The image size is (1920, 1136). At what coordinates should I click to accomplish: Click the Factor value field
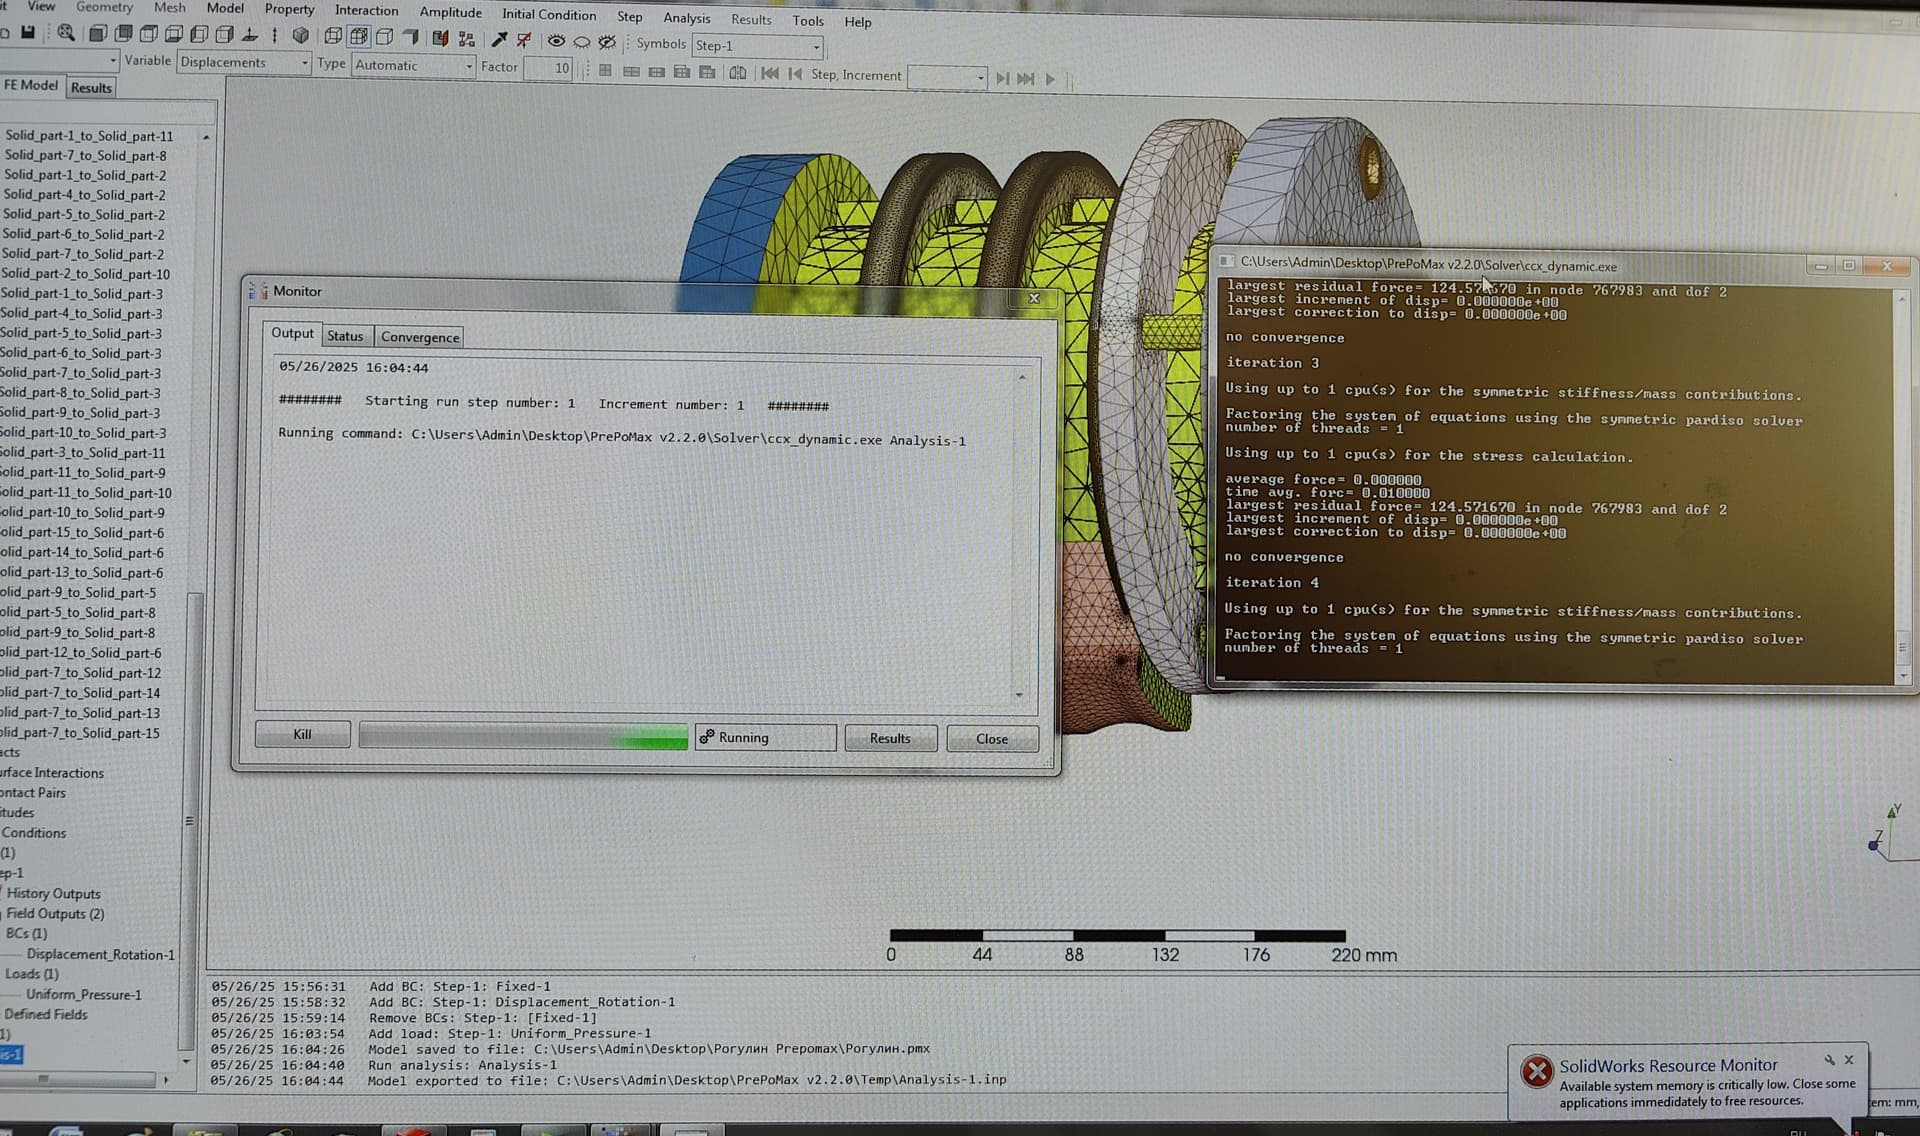pyautogui.click(x=548, y=68)
